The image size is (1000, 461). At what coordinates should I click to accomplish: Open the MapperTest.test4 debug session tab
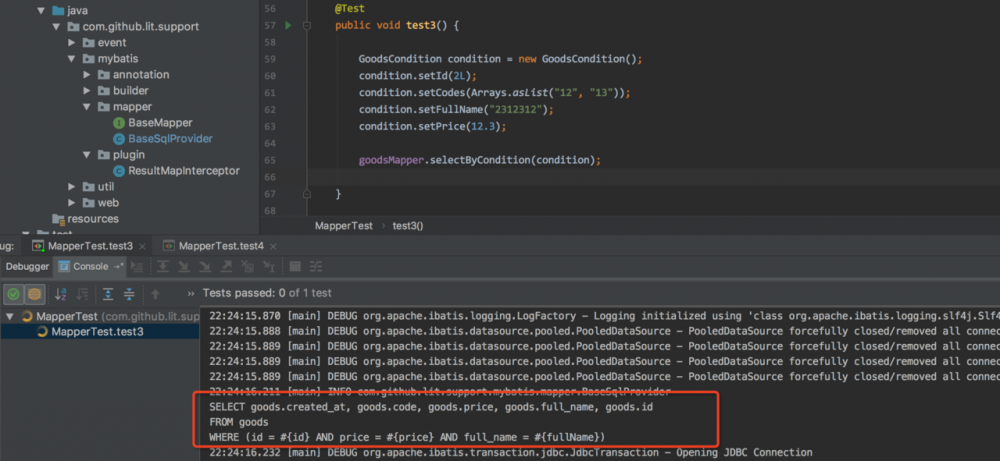pos(214,246)
